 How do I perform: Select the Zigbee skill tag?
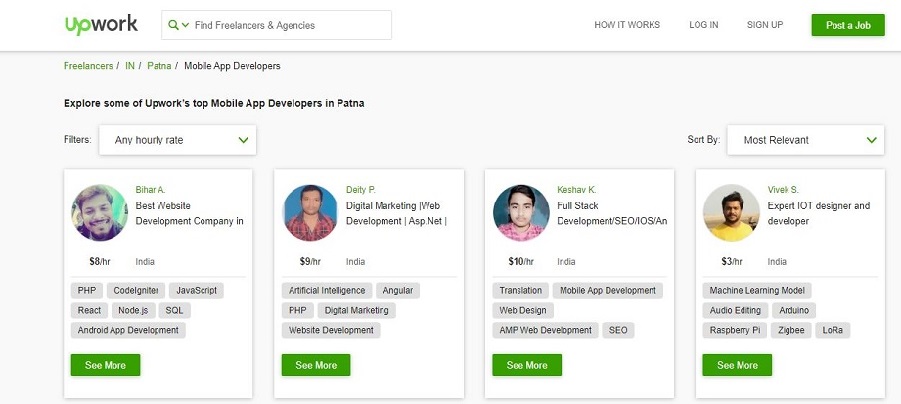pyautogui.click(x=791, y=330)
